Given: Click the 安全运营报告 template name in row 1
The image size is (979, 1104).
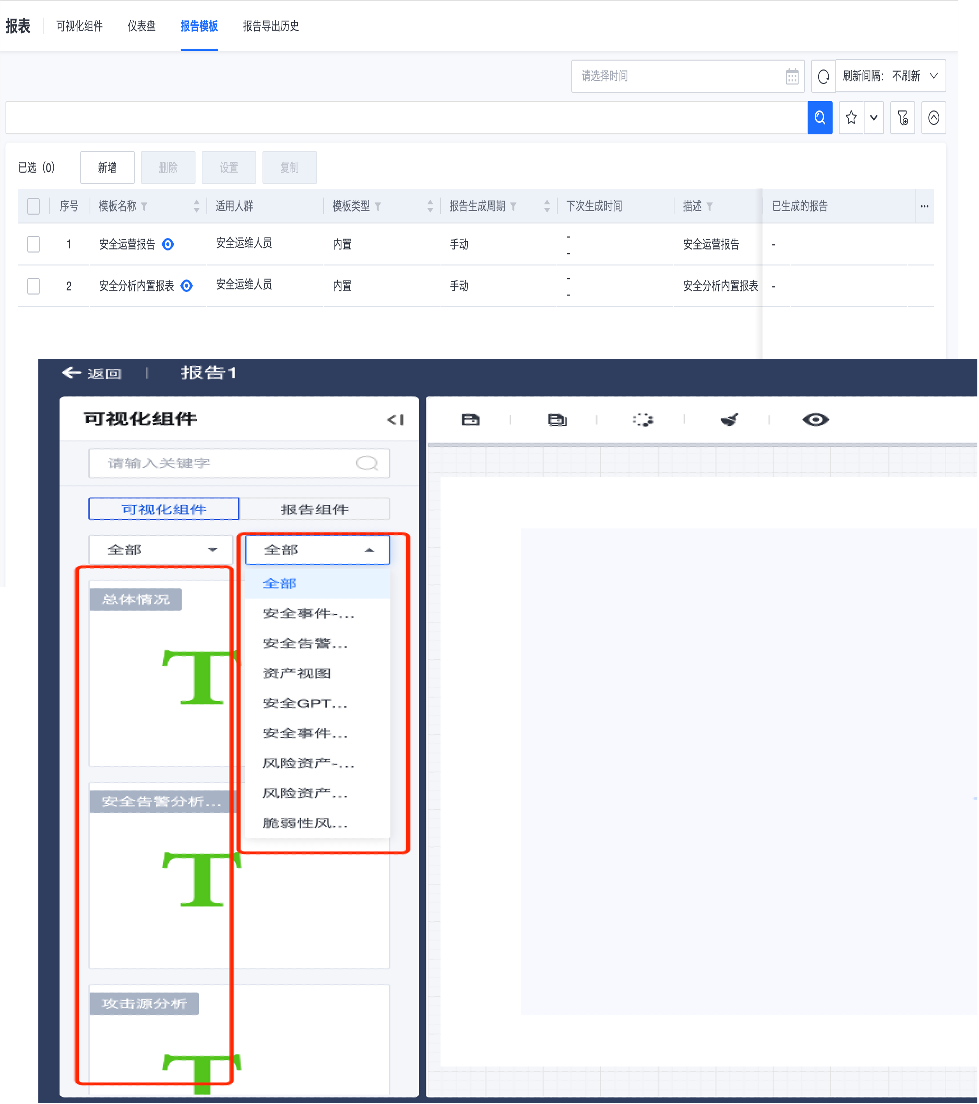Looking at the screenshot, I should tap(127, 244).
